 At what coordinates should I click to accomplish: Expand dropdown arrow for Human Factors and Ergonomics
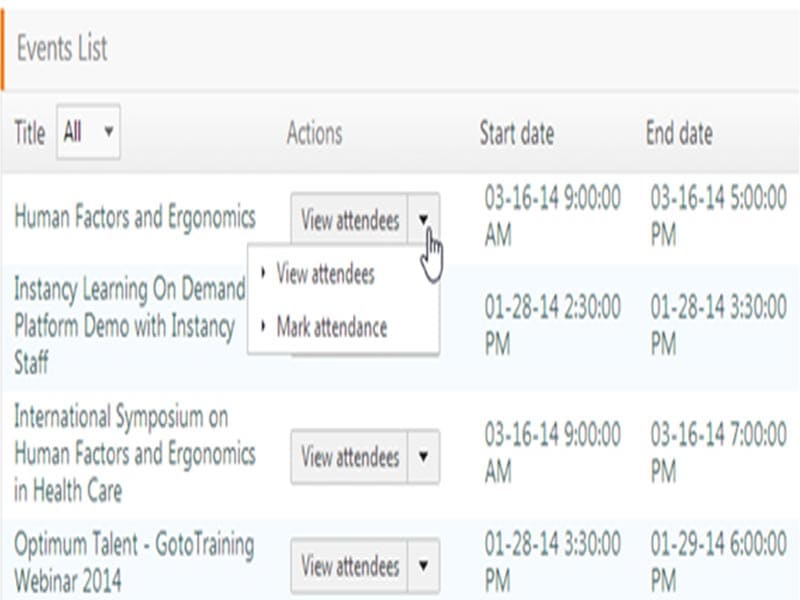click(x=424, y=219)
